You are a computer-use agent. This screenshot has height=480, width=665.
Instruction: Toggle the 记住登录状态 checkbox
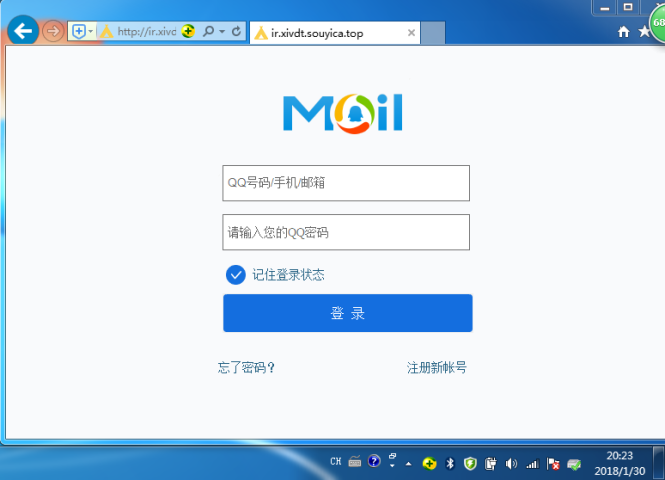pos(236,275)
